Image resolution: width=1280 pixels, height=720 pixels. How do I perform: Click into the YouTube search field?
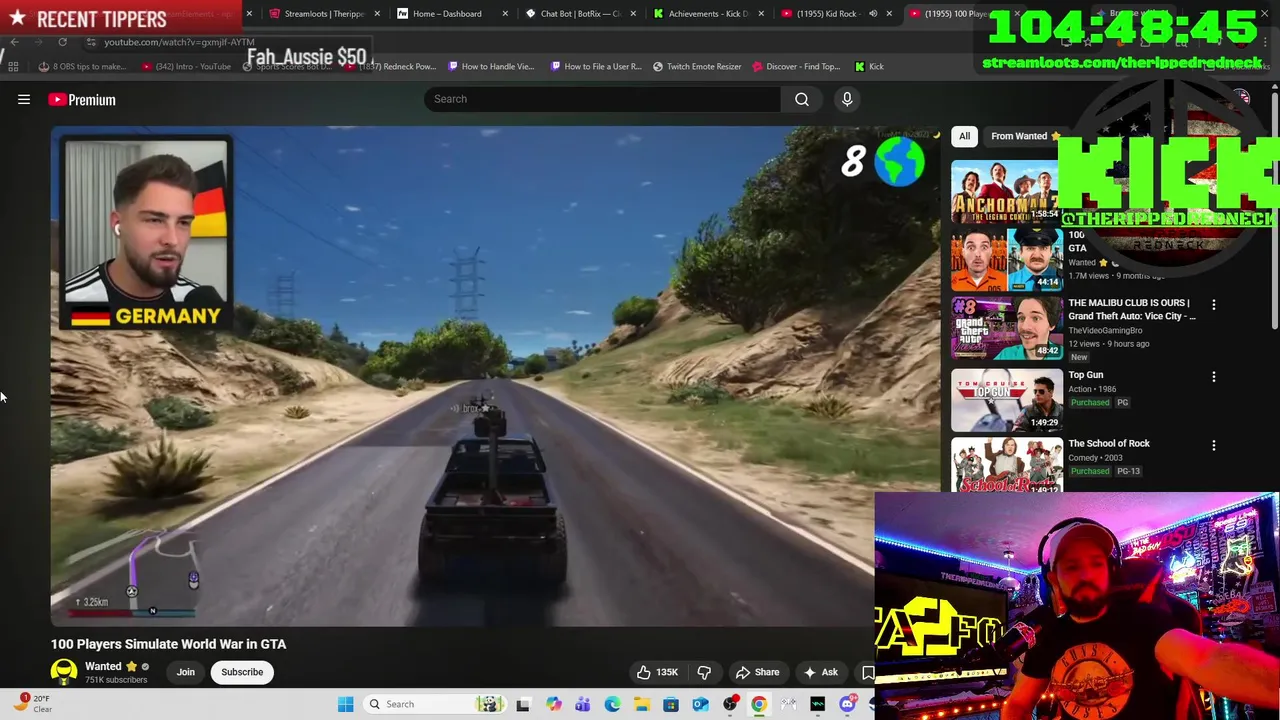coord(602,99)
